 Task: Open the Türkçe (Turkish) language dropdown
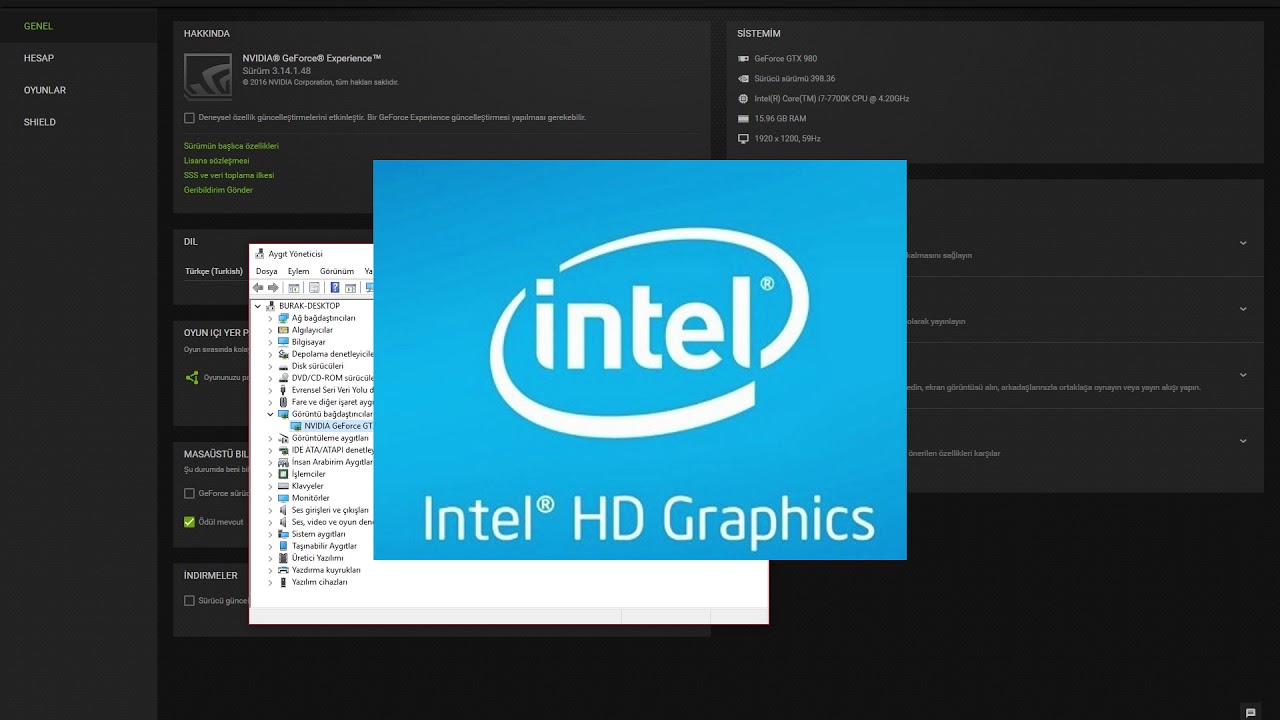click(214, 272)
